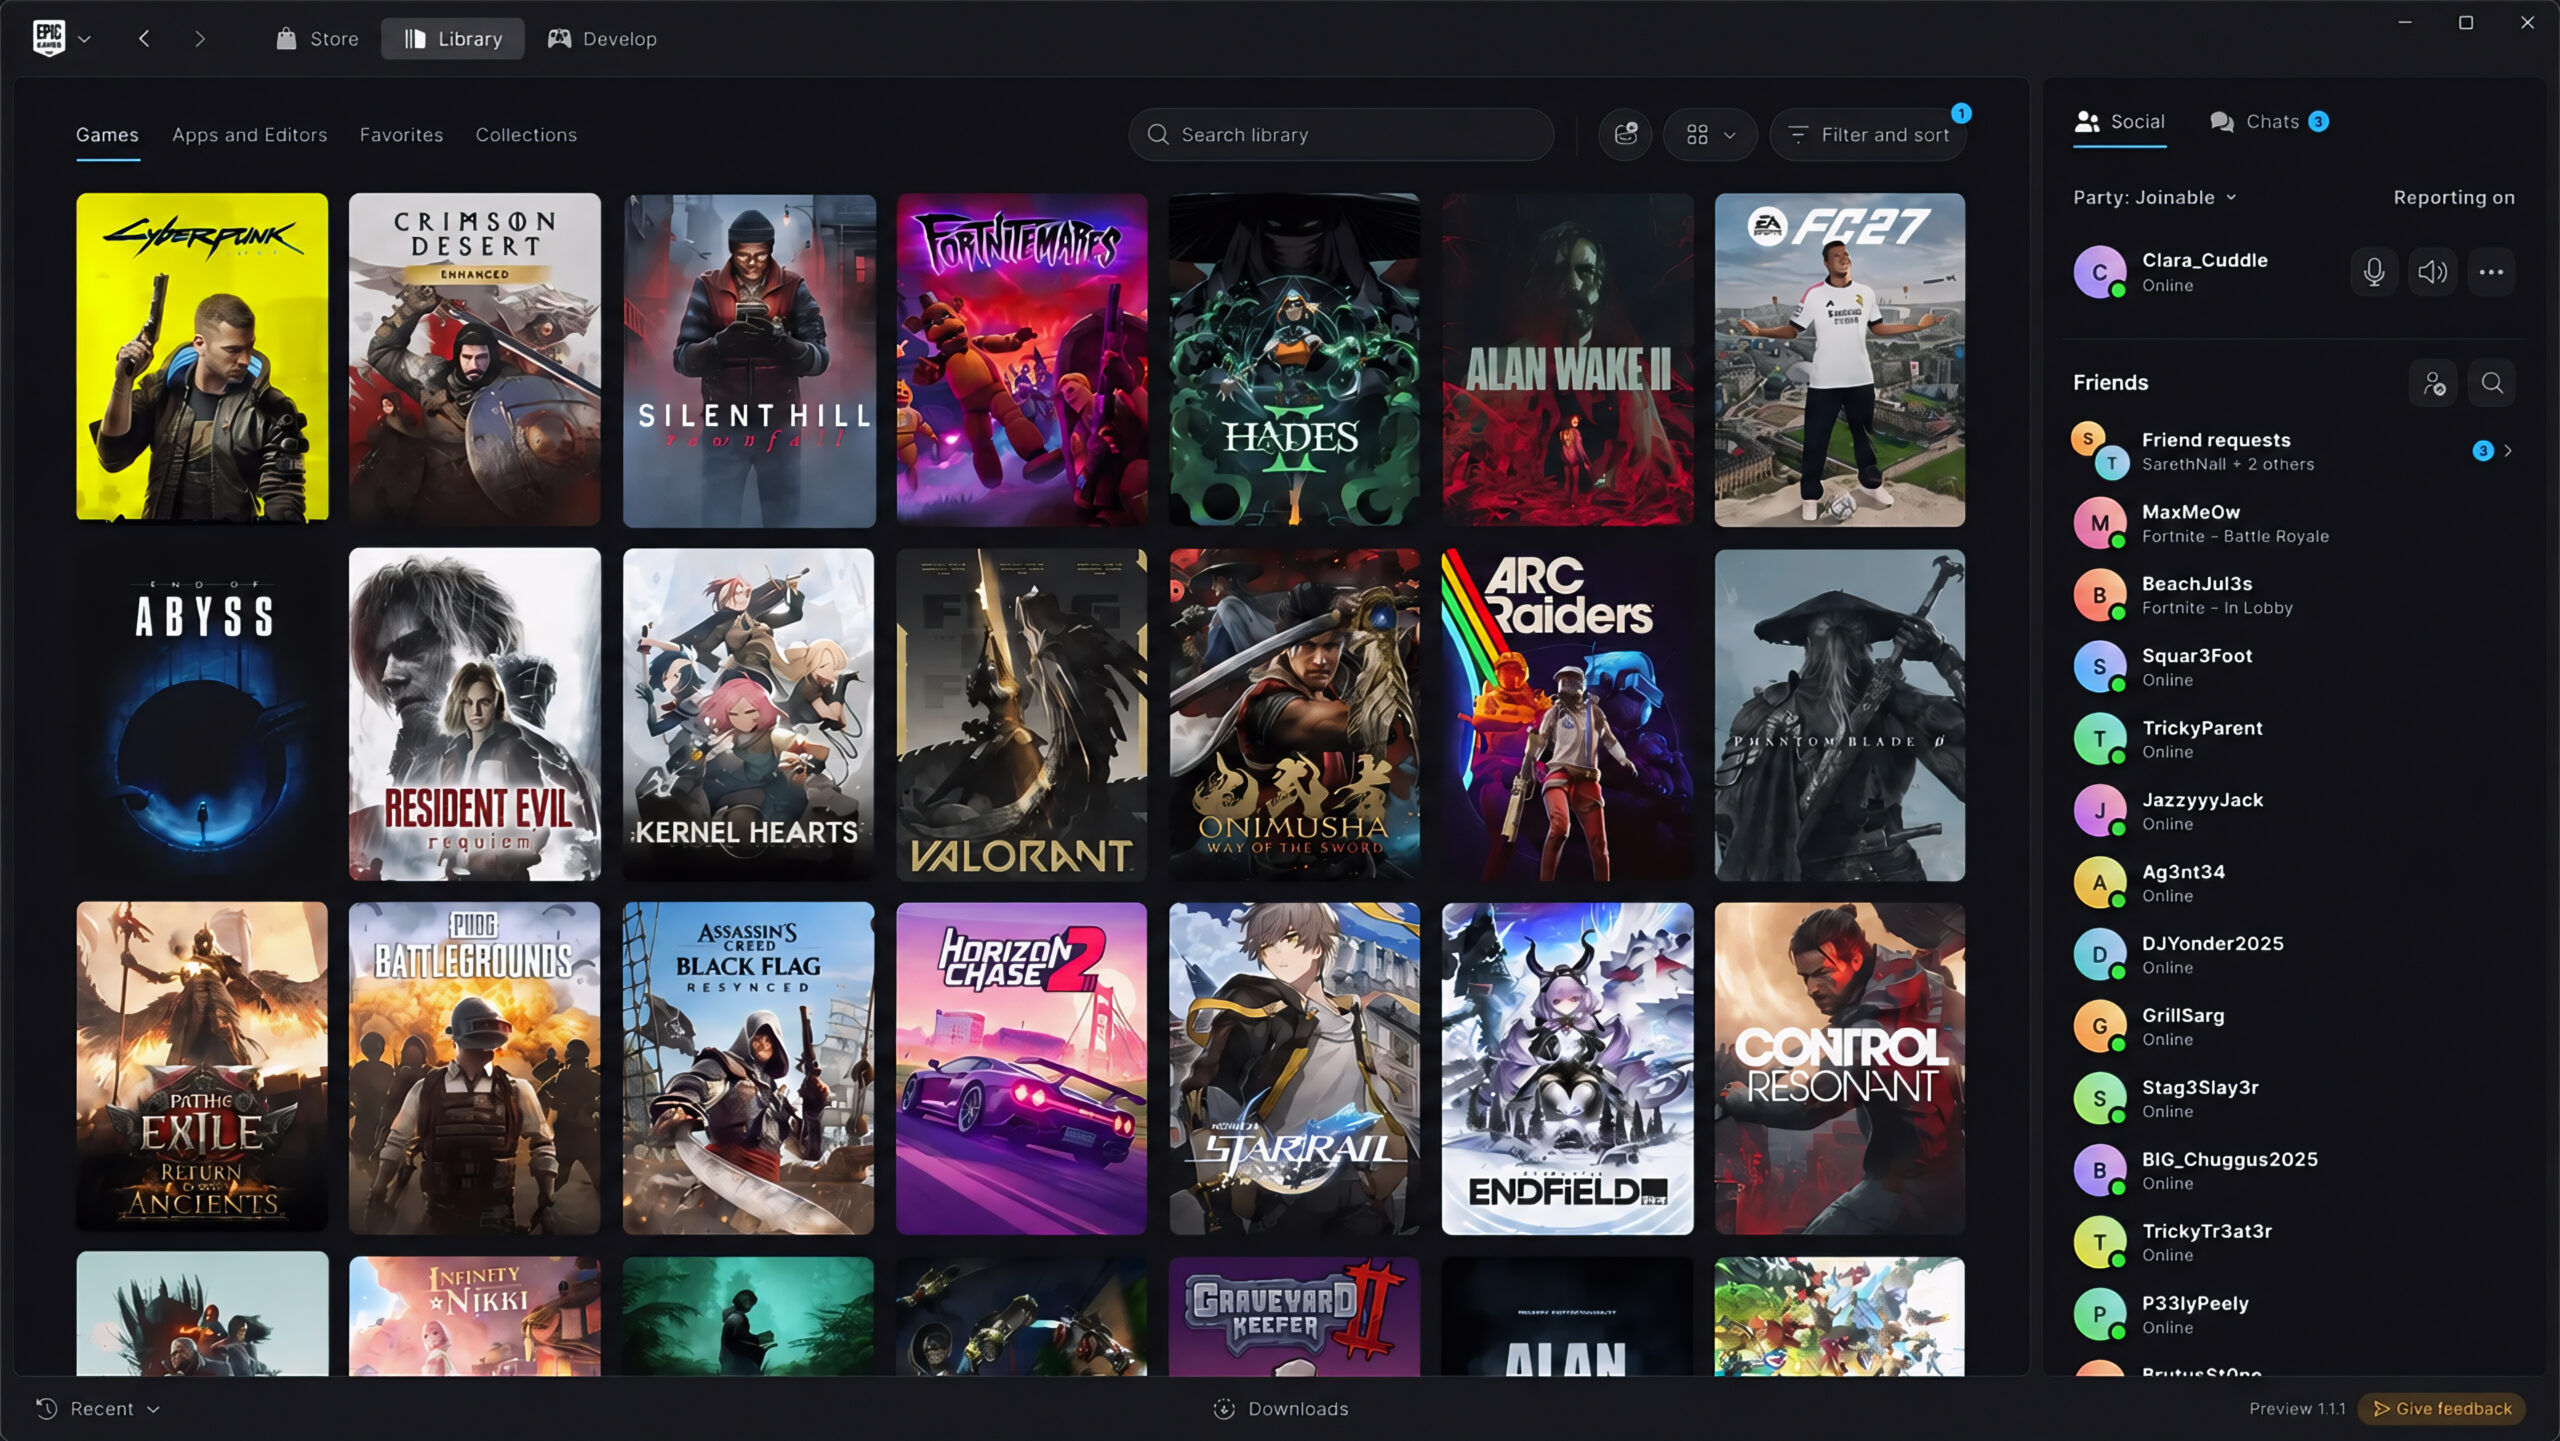2560x1441 pixels.
Task: Open Friend requests from SarethNall
Action: point(2292,451)
